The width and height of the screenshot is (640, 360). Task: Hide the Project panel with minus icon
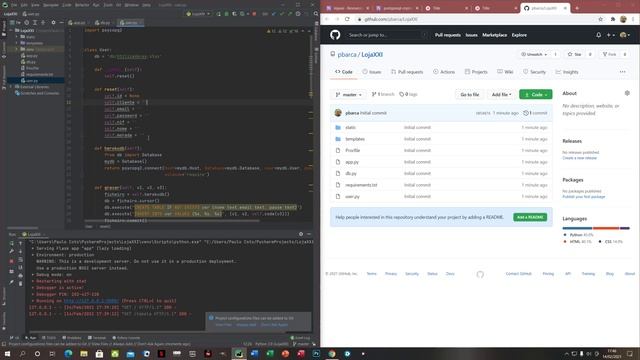point(61,22)
